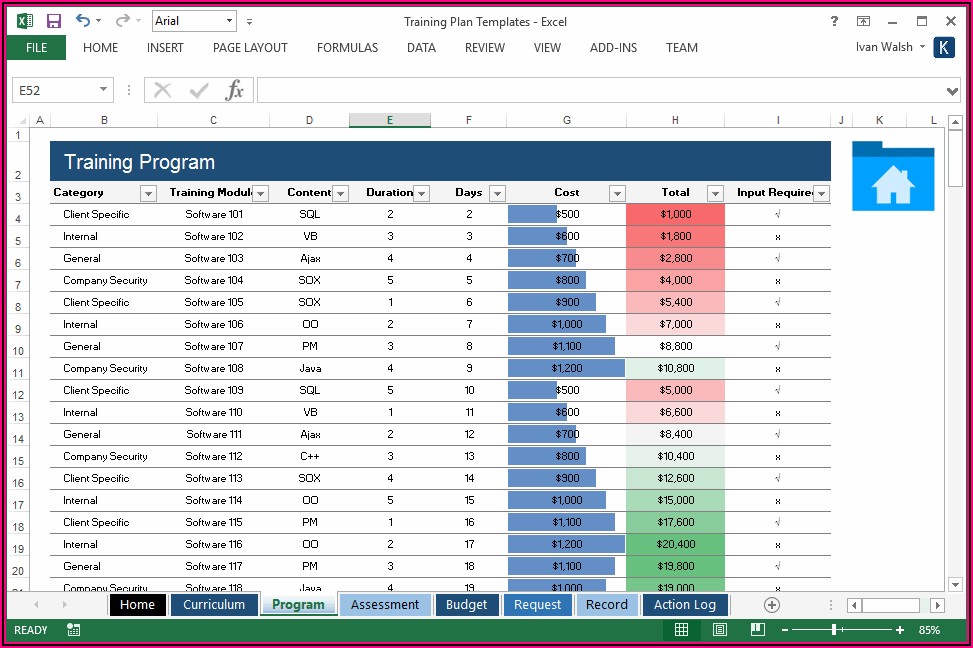The height and width of the screenshot is (648, 973).
Task: Expand the Arial font name dropdown
Action: click(x=230, y=21)
